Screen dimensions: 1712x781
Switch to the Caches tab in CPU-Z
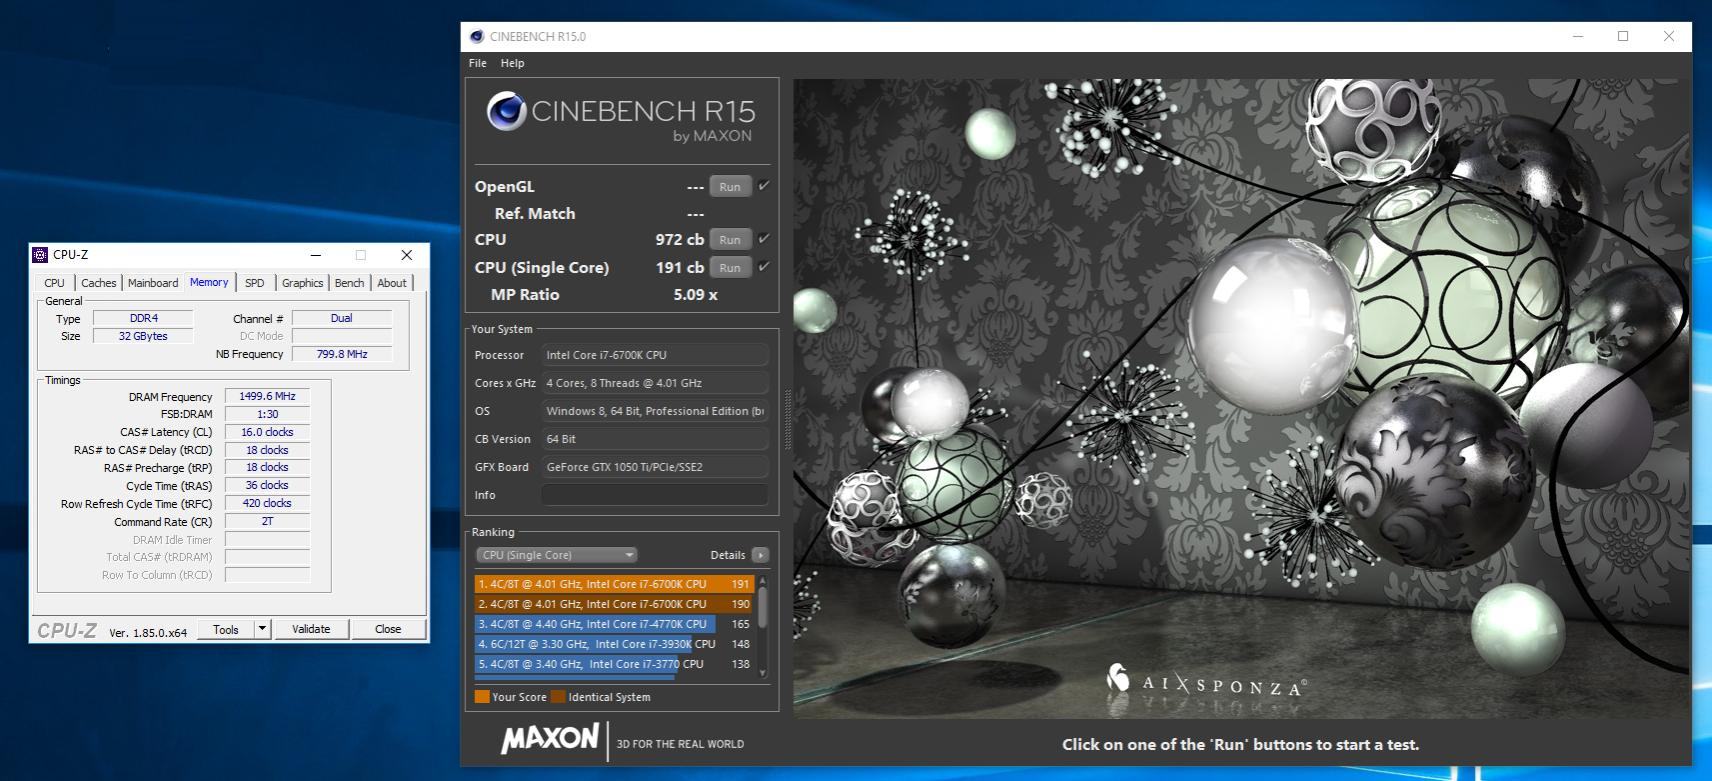pyautogui.click(x=98, y=283)
